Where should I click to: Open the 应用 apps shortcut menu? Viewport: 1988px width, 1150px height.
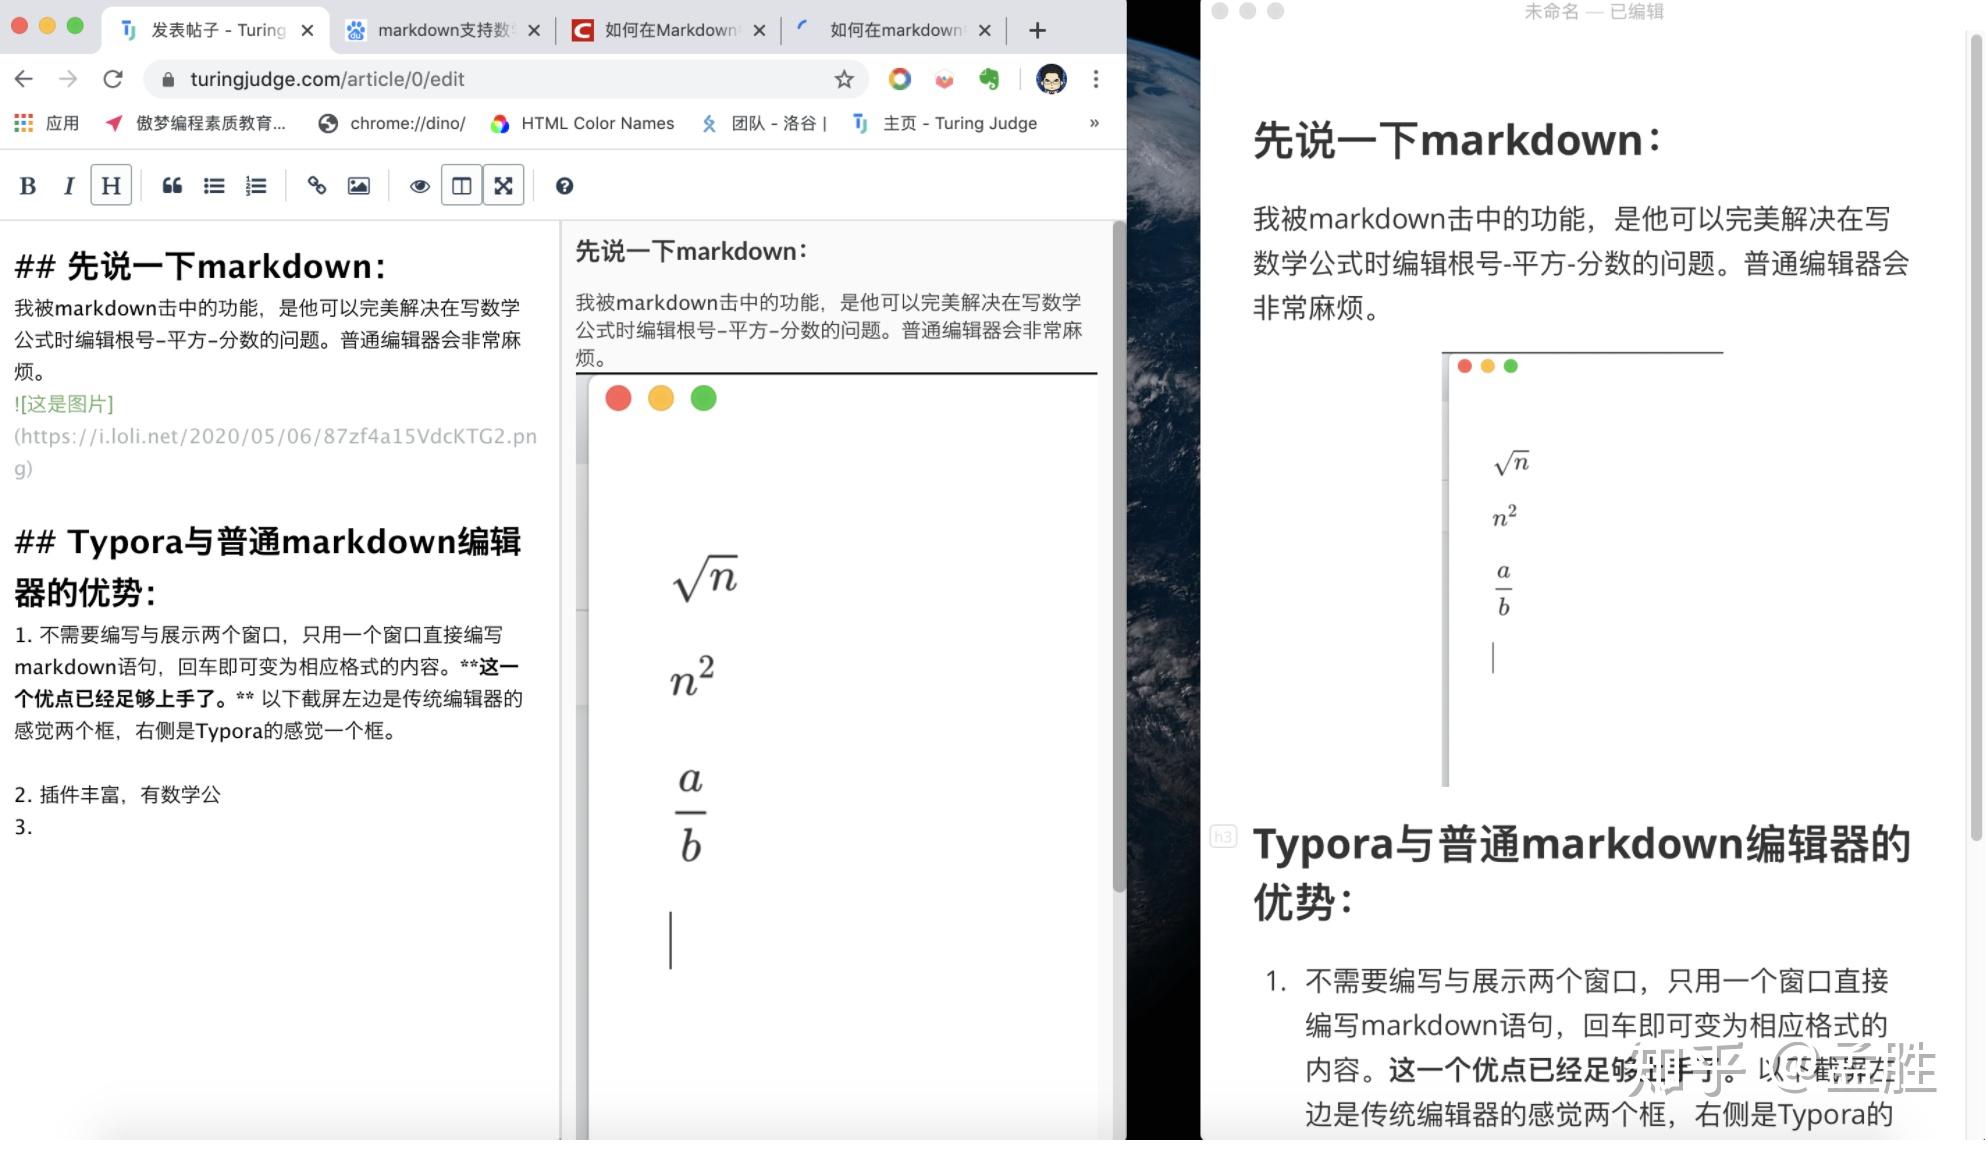pos(47,123)
